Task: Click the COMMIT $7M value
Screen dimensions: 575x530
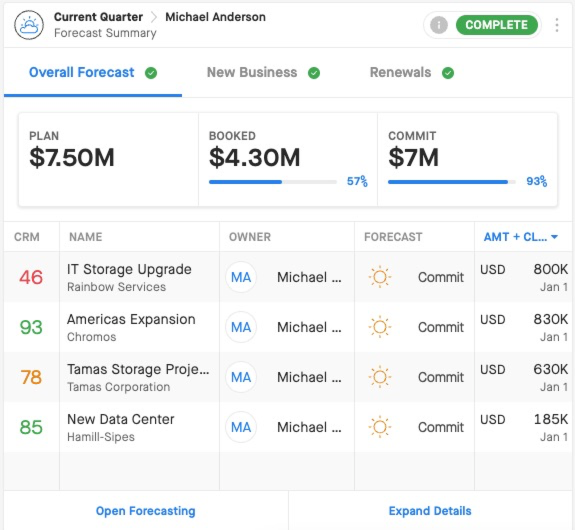Action: pyautogui.click(x=413, y=158)
